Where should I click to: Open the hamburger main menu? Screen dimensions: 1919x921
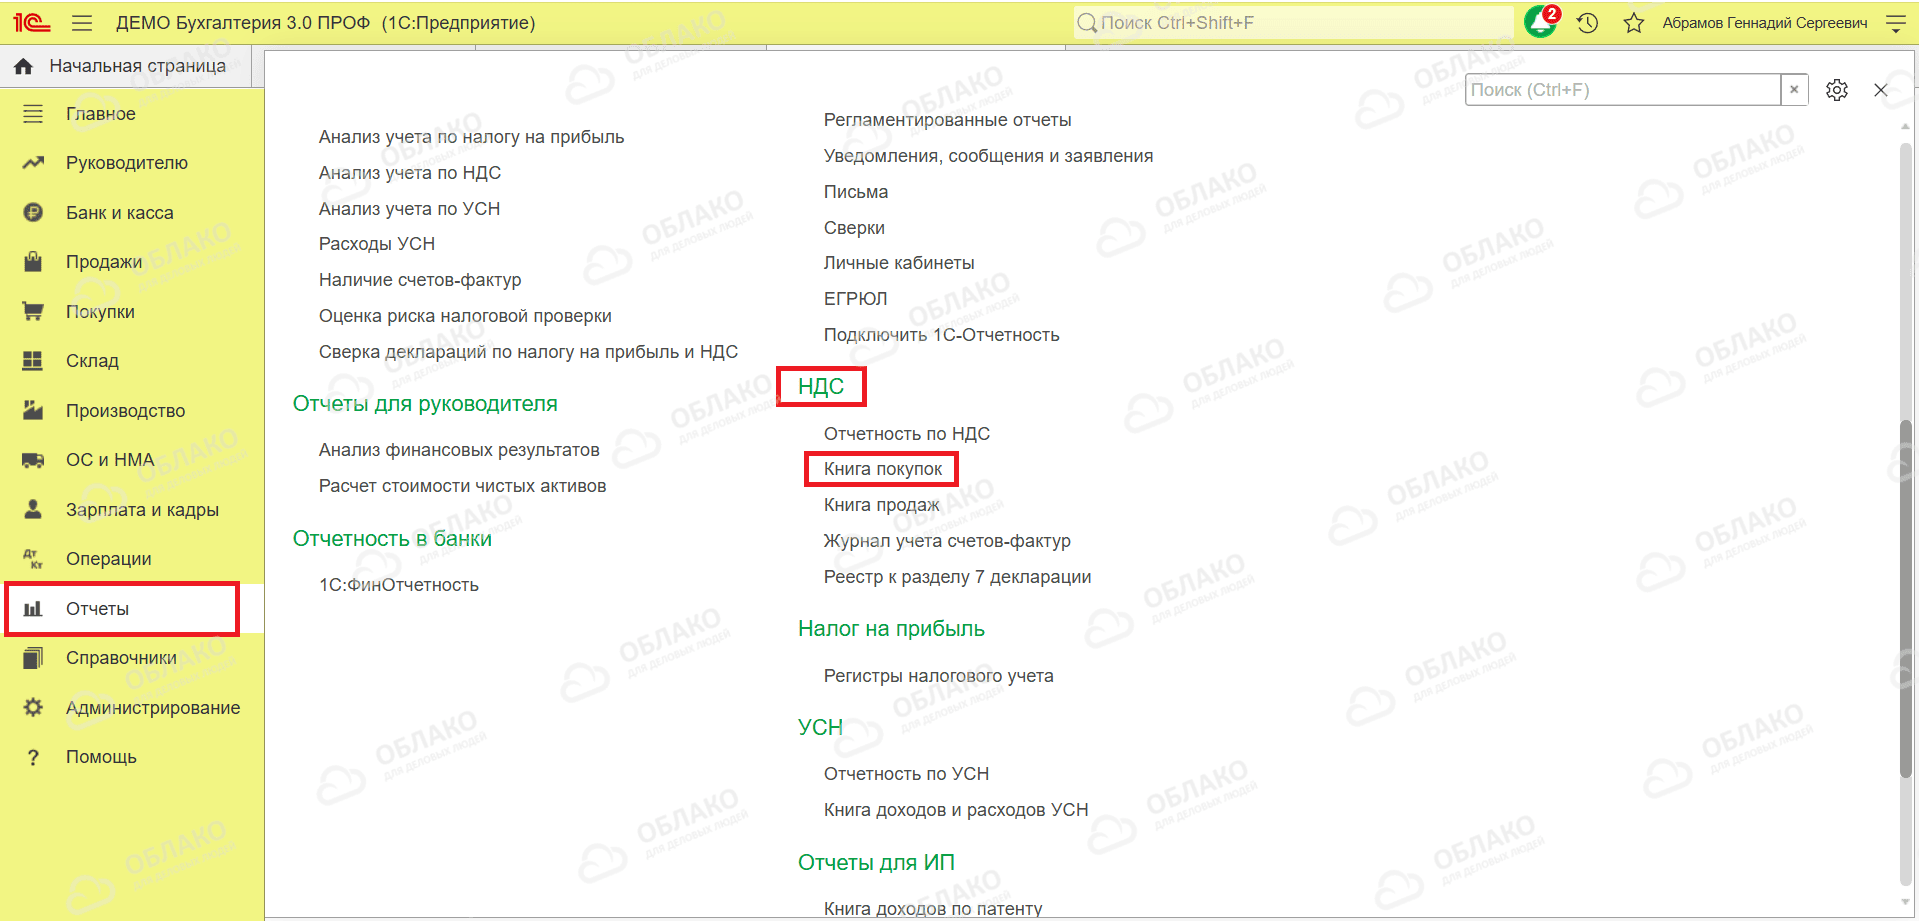pyautogui.click(x=82, y=23)
